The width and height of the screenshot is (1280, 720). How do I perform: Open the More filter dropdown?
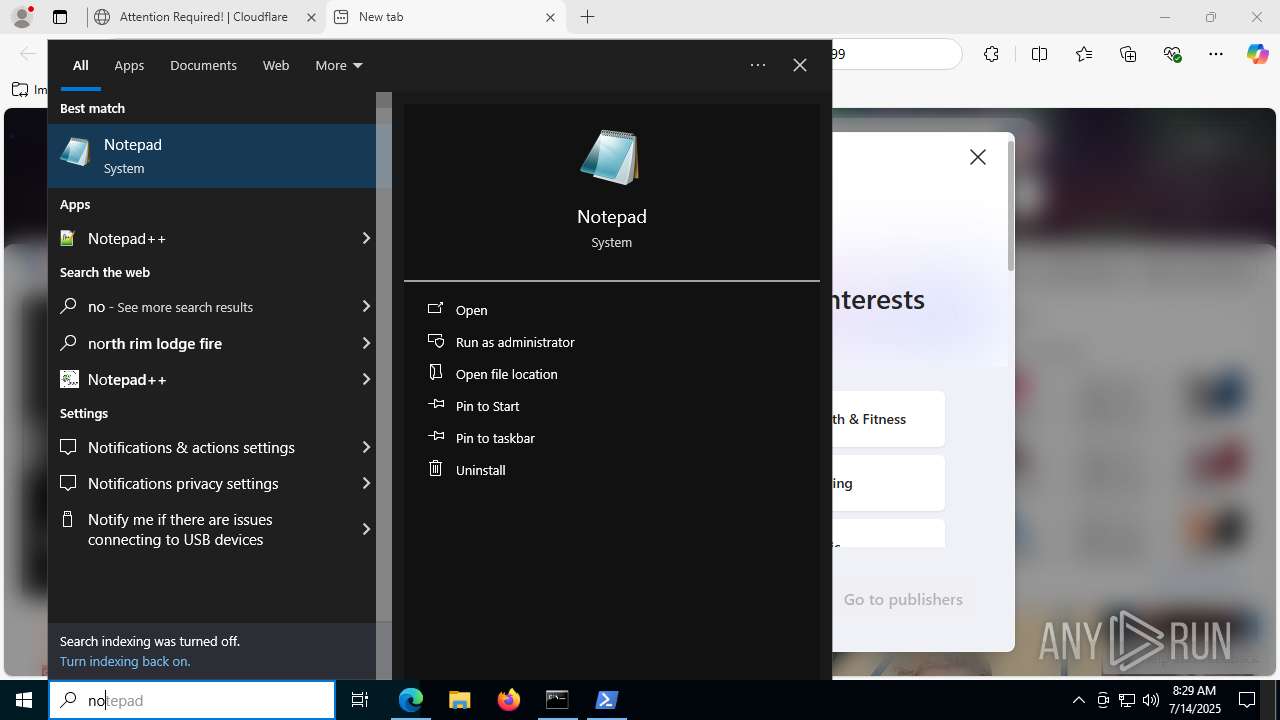(x=338, y=65)
